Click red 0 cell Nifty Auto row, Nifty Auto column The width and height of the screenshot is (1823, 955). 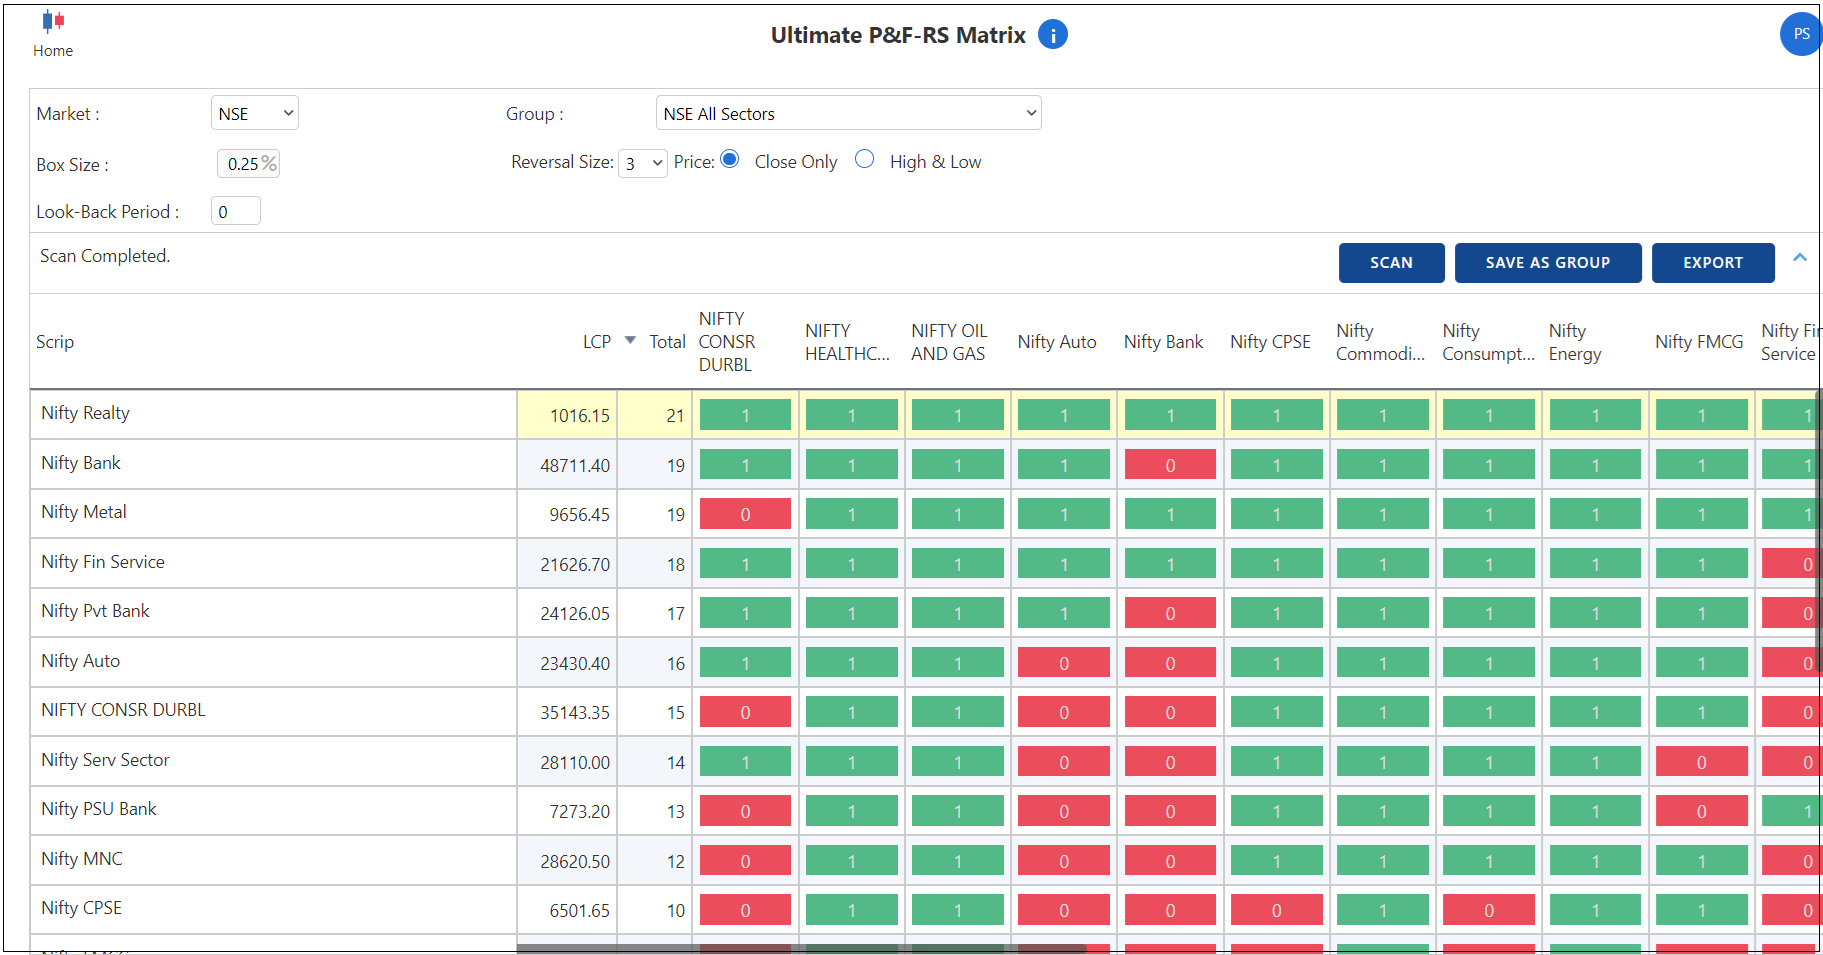1064,663
